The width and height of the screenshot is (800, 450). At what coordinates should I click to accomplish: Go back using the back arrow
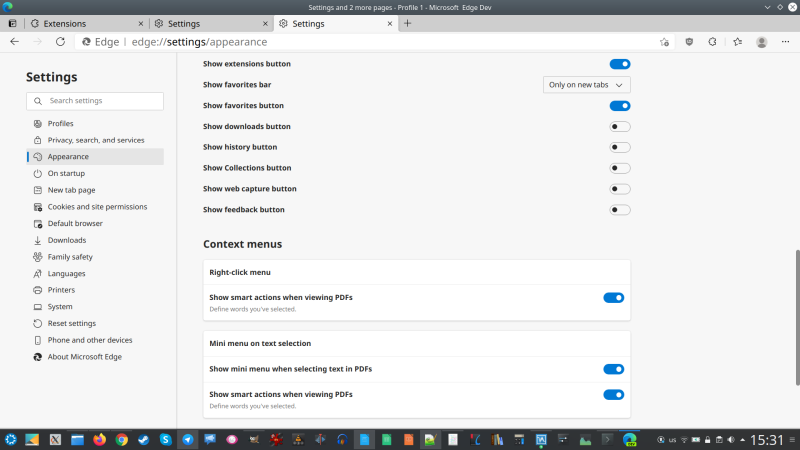click(x=14, y=42)
